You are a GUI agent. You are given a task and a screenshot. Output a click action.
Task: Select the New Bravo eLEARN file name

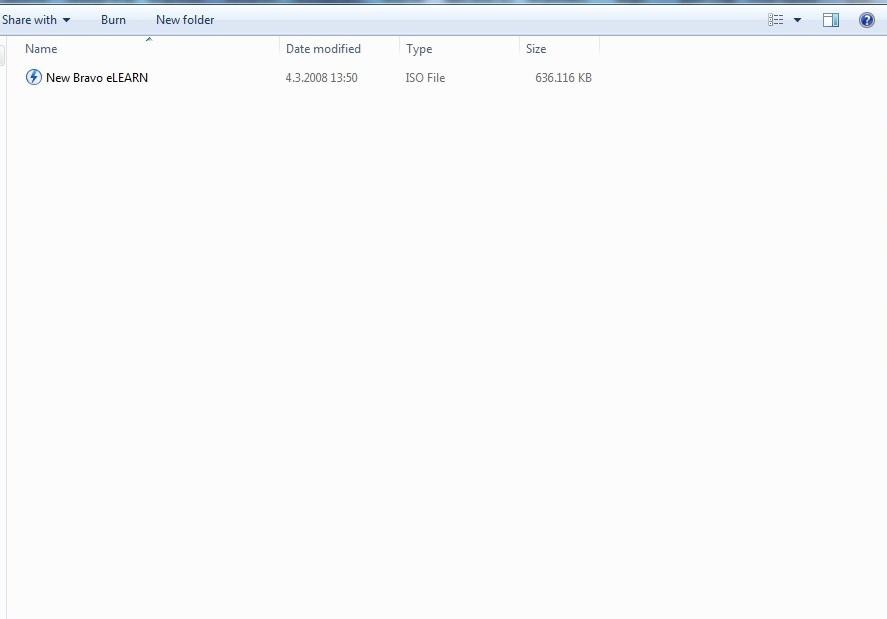[x=97, y=78]
